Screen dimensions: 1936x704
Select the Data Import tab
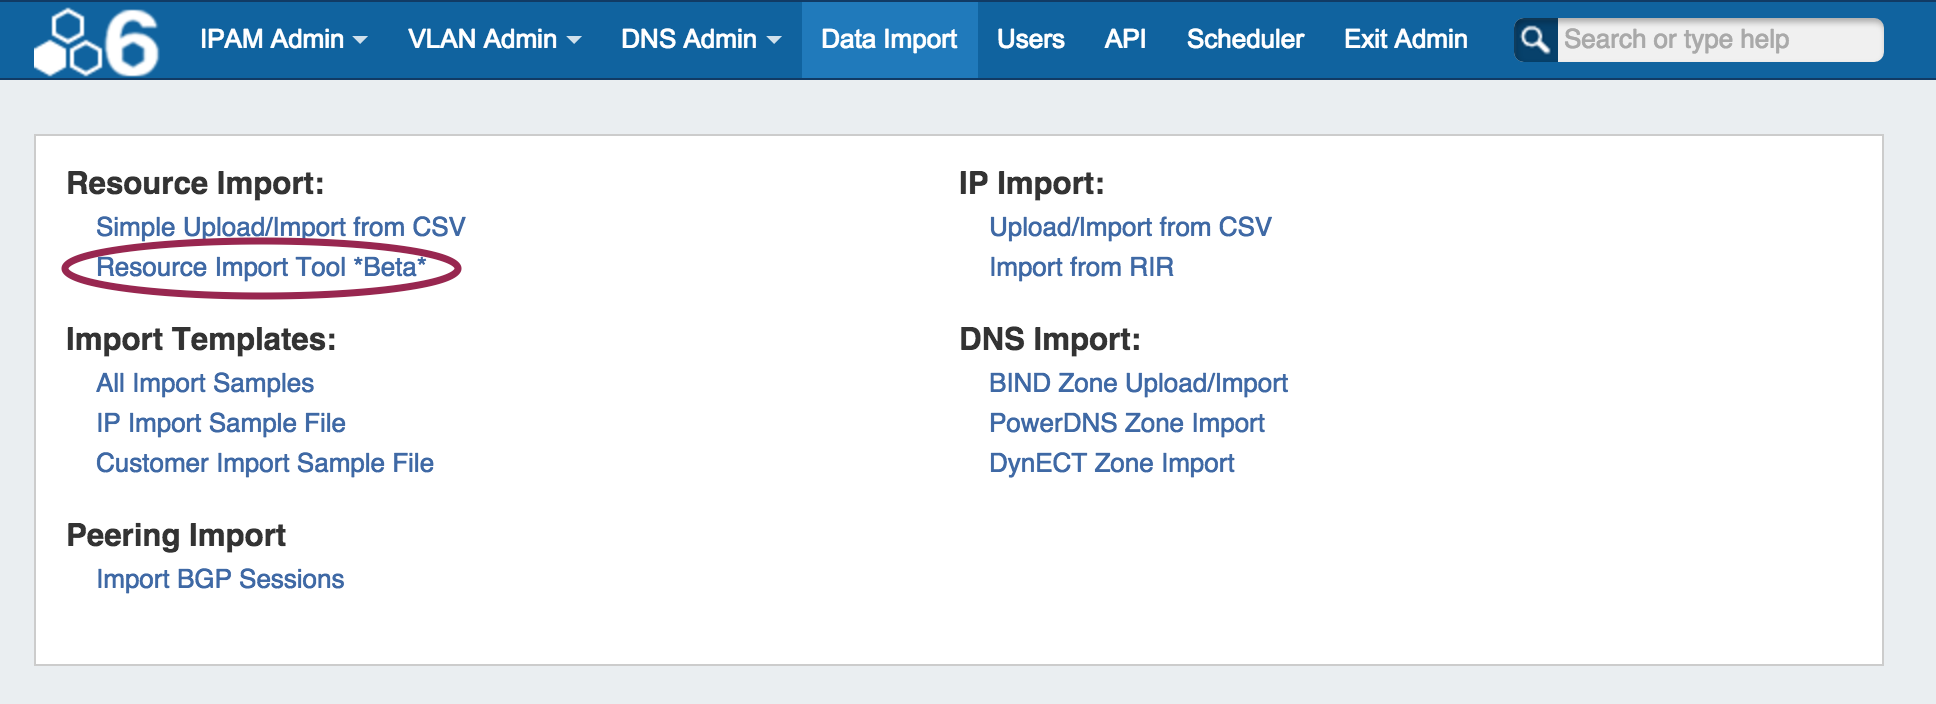click(x=889, y=39)
